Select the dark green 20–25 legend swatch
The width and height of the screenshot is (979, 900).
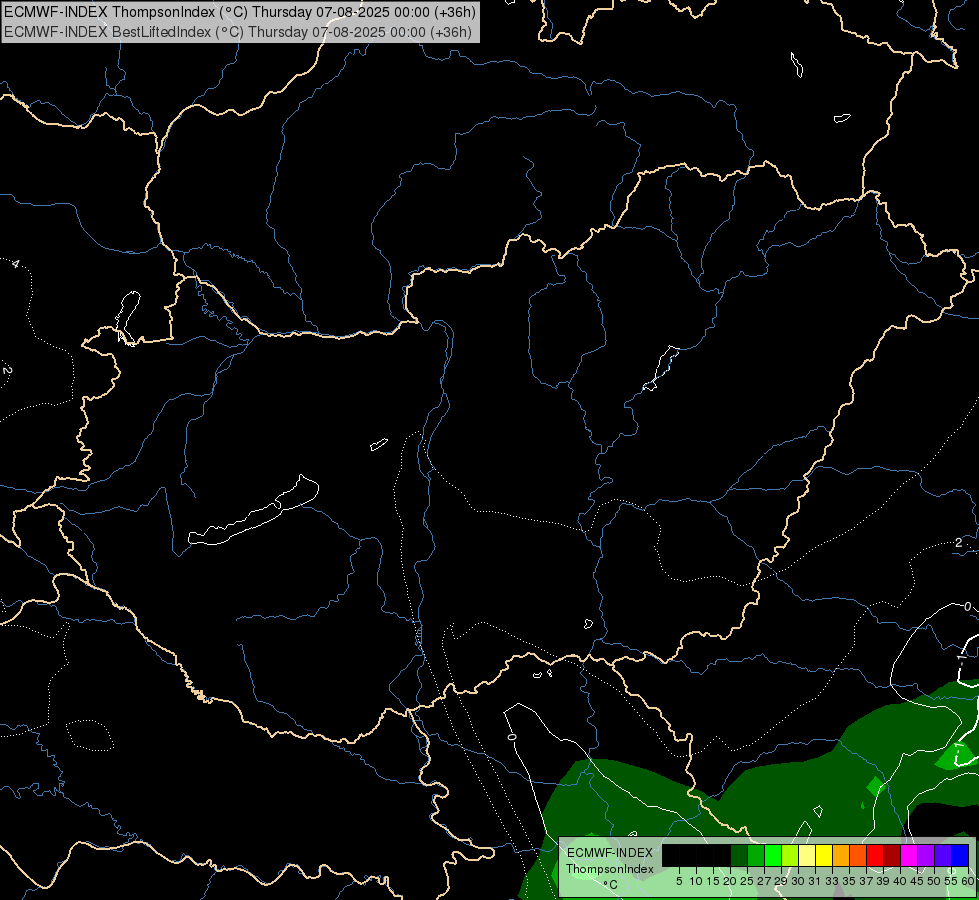pyautogui.click(x=739, y=856)
